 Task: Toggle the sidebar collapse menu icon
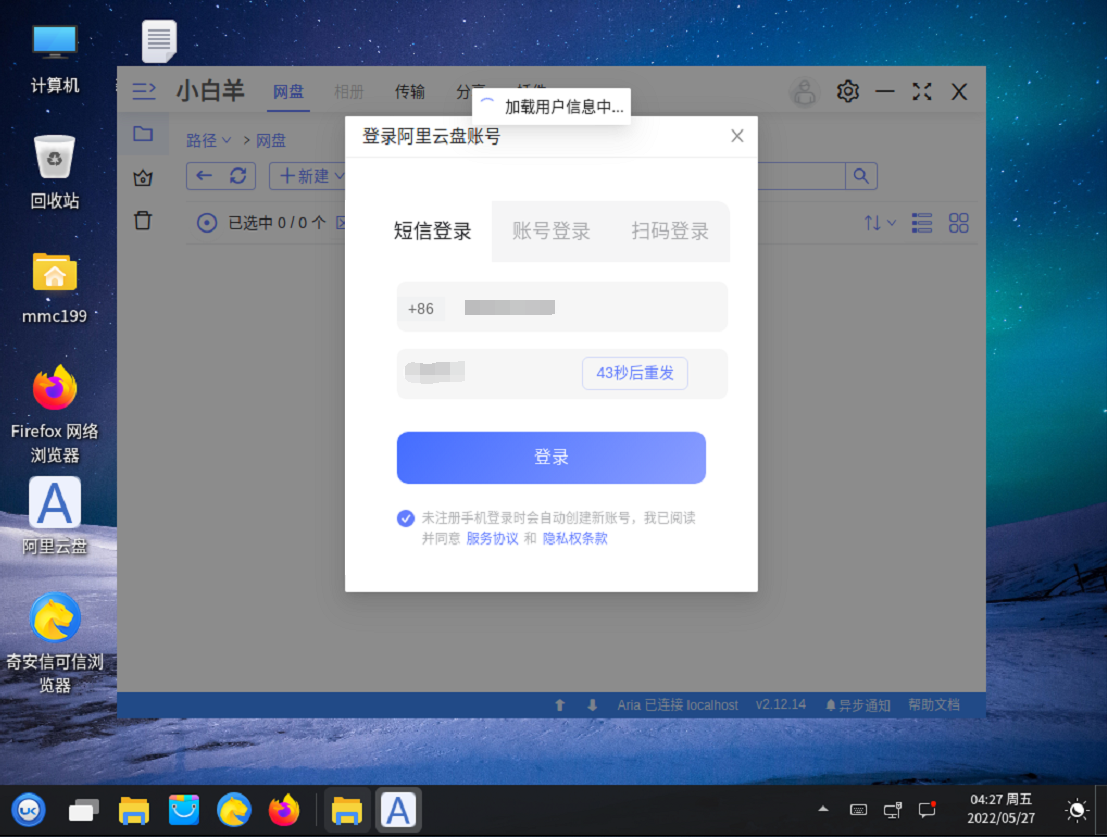144,90
